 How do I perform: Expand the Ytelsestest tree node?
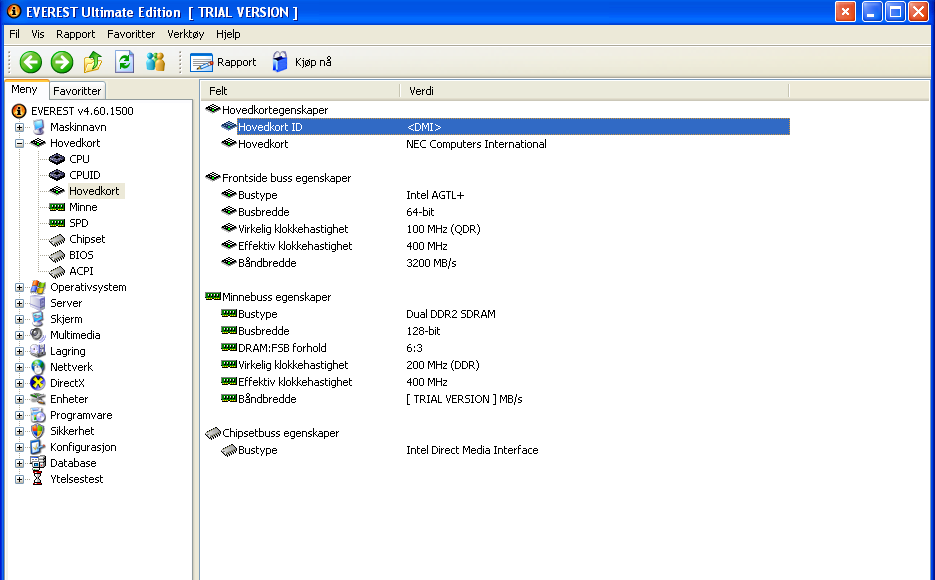(x=19, y=479)
